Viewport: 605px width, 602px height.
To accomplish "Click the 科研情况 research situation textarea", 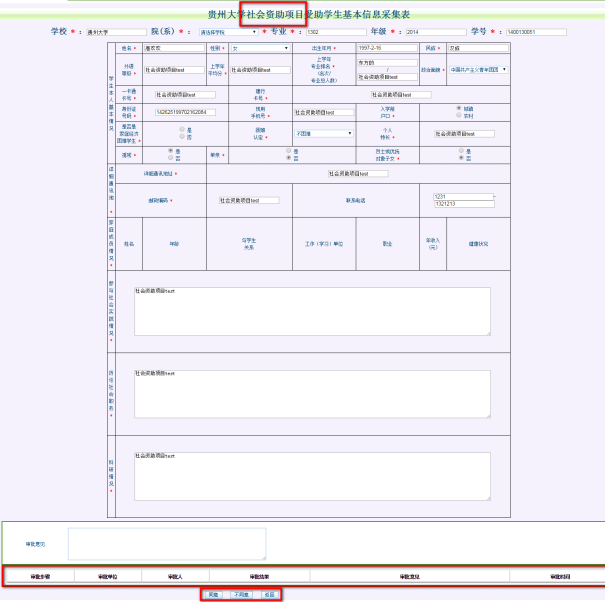I will coord(313,477).
